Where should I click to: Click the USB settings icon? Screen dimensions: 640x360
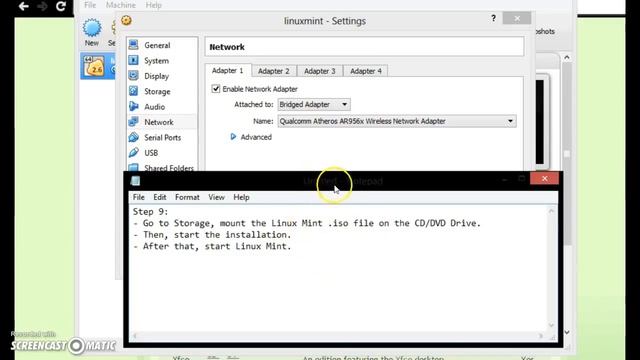pyautogui.click(x=133, y=152)
